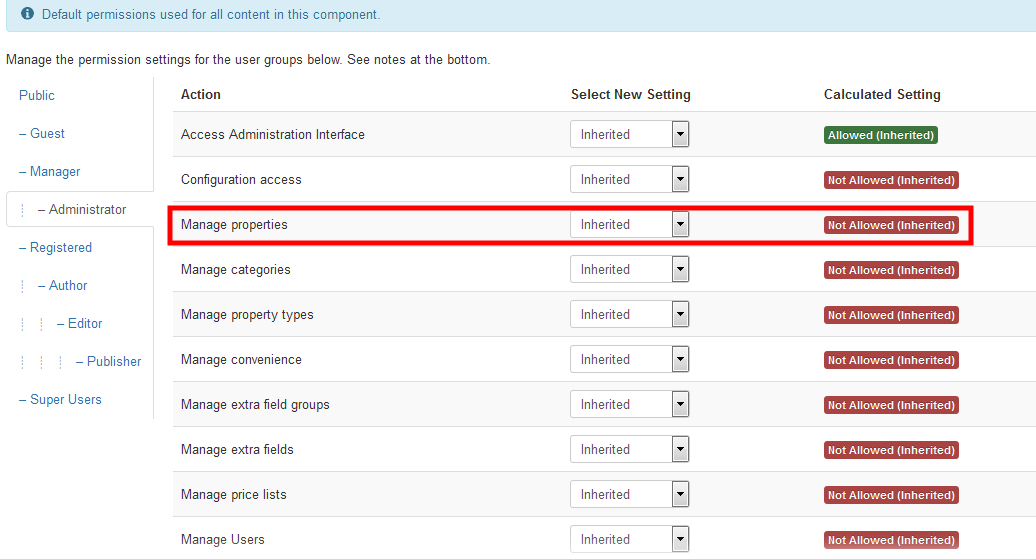Switch to the Manager group tab
Viewport: 1036px width, 559px height.
pos(50,172)
